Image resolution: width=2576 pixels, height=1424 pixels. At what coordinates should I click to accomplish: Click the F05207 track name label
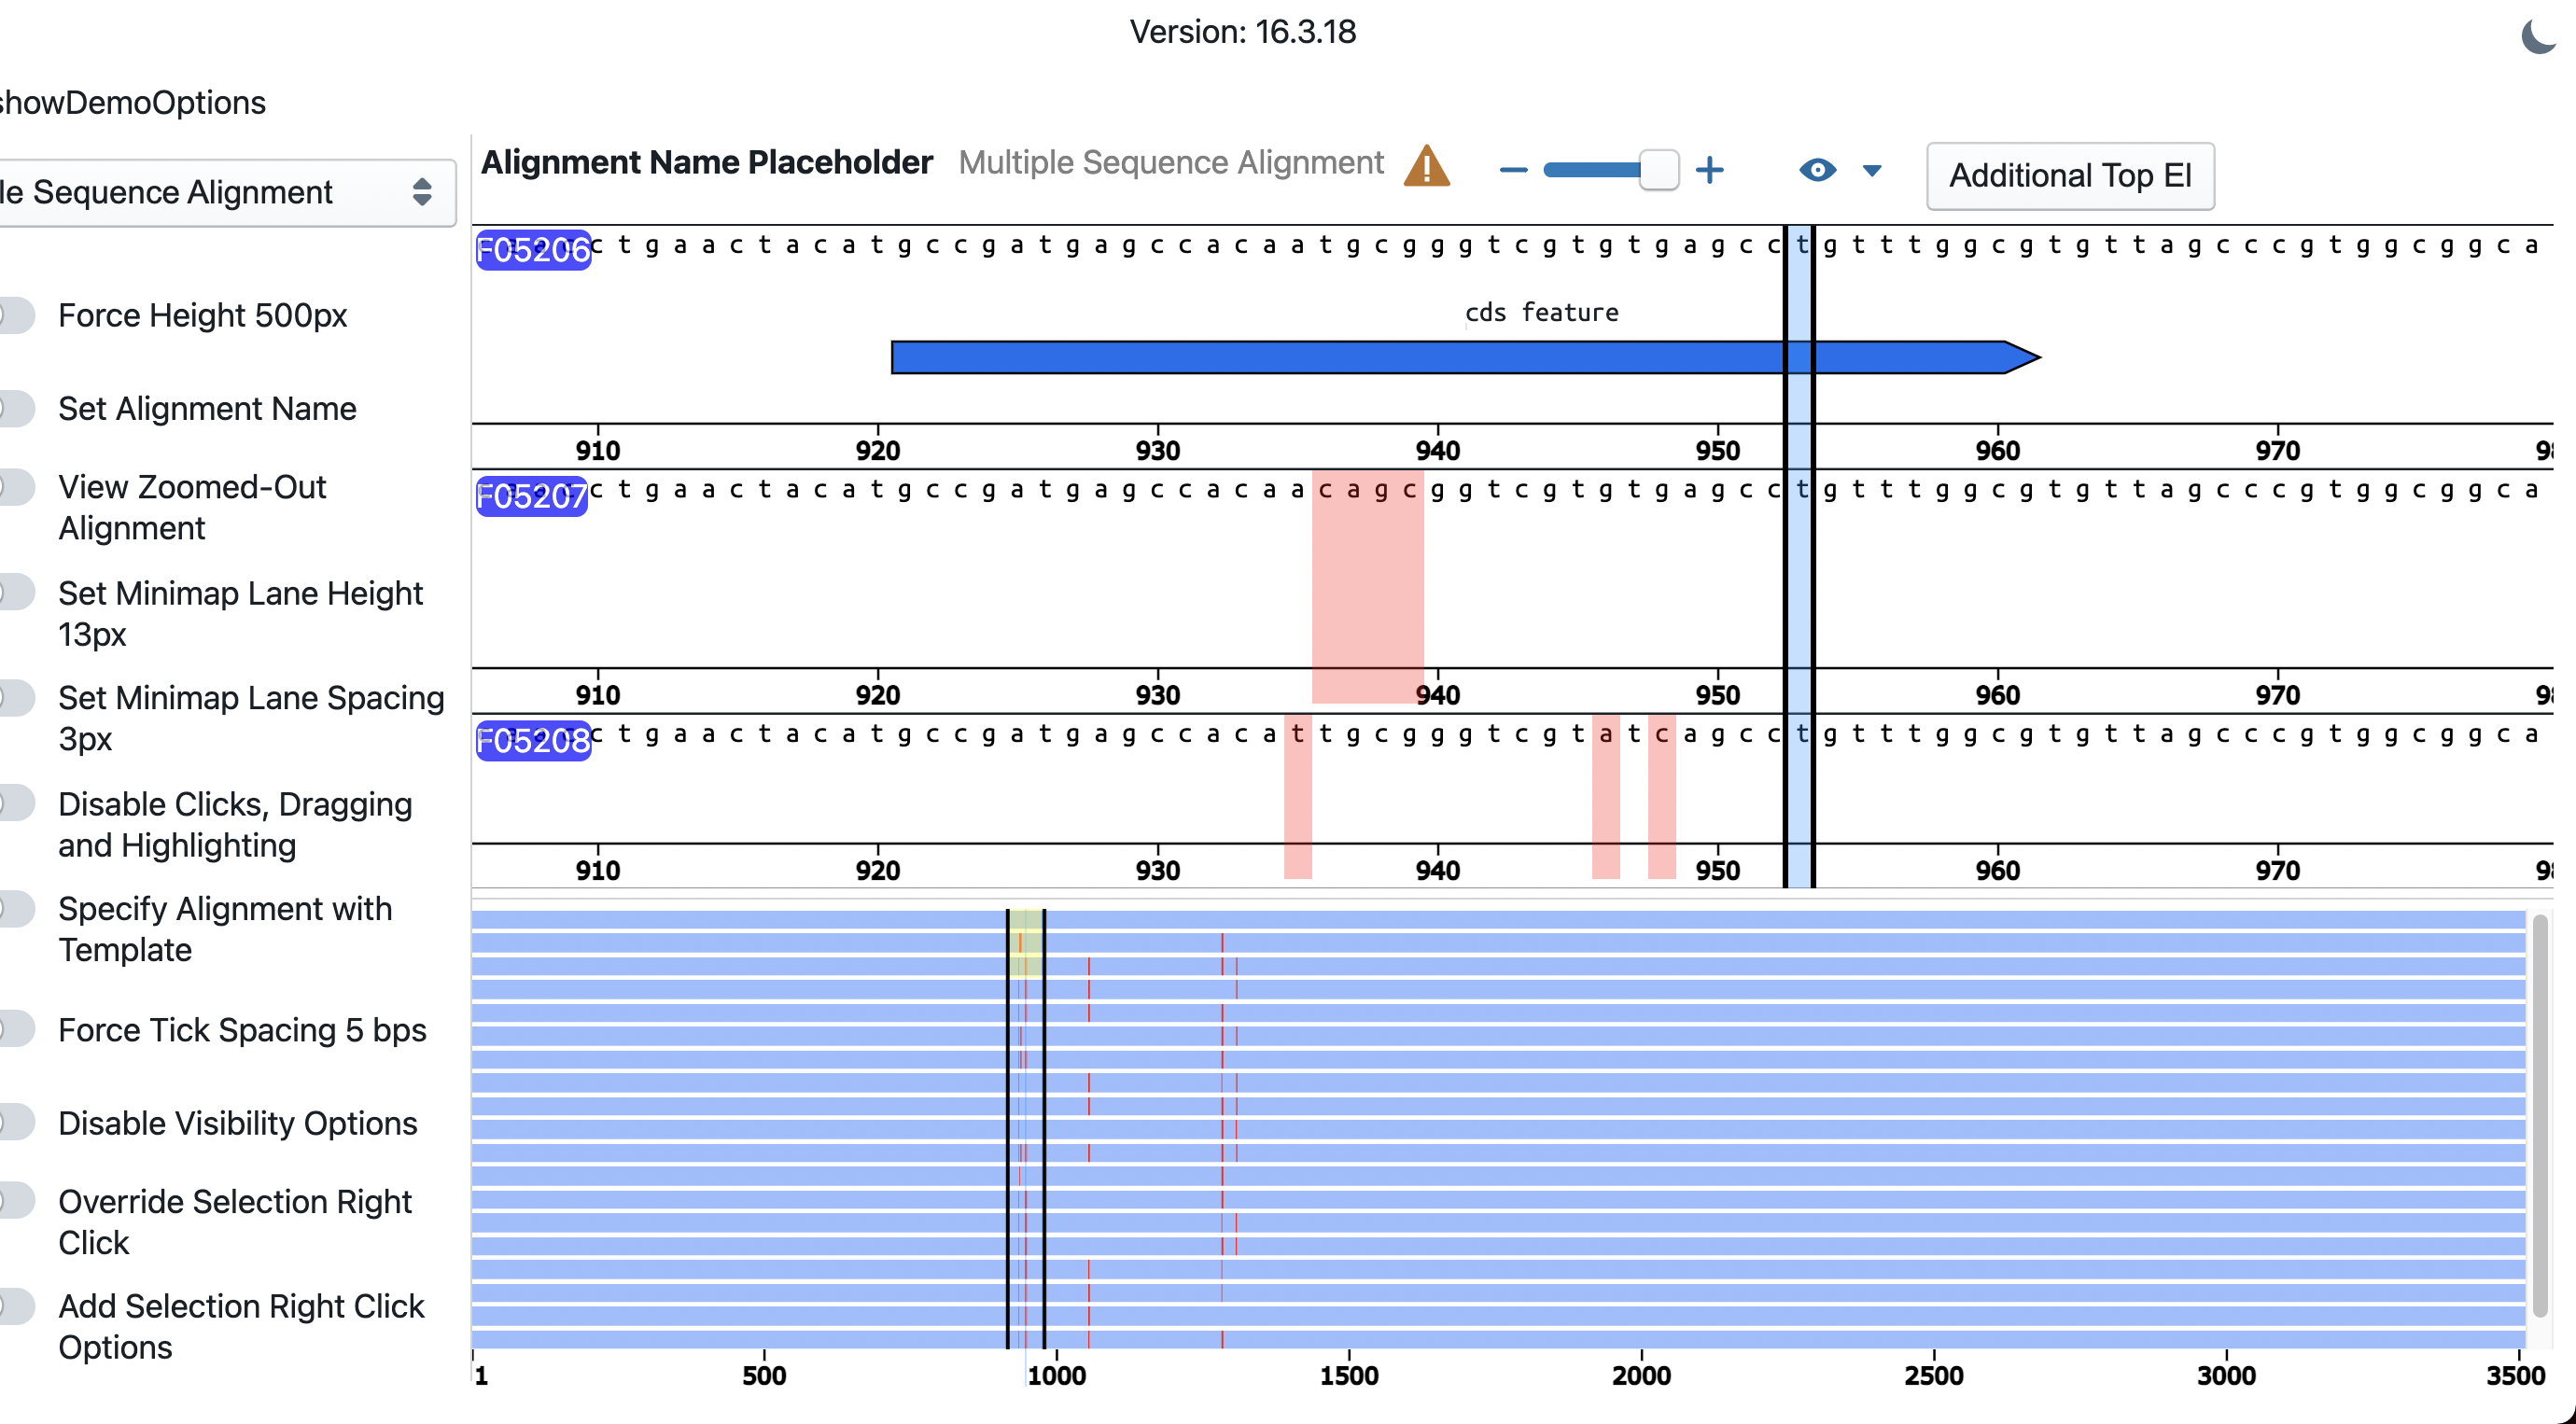[531, 496]
